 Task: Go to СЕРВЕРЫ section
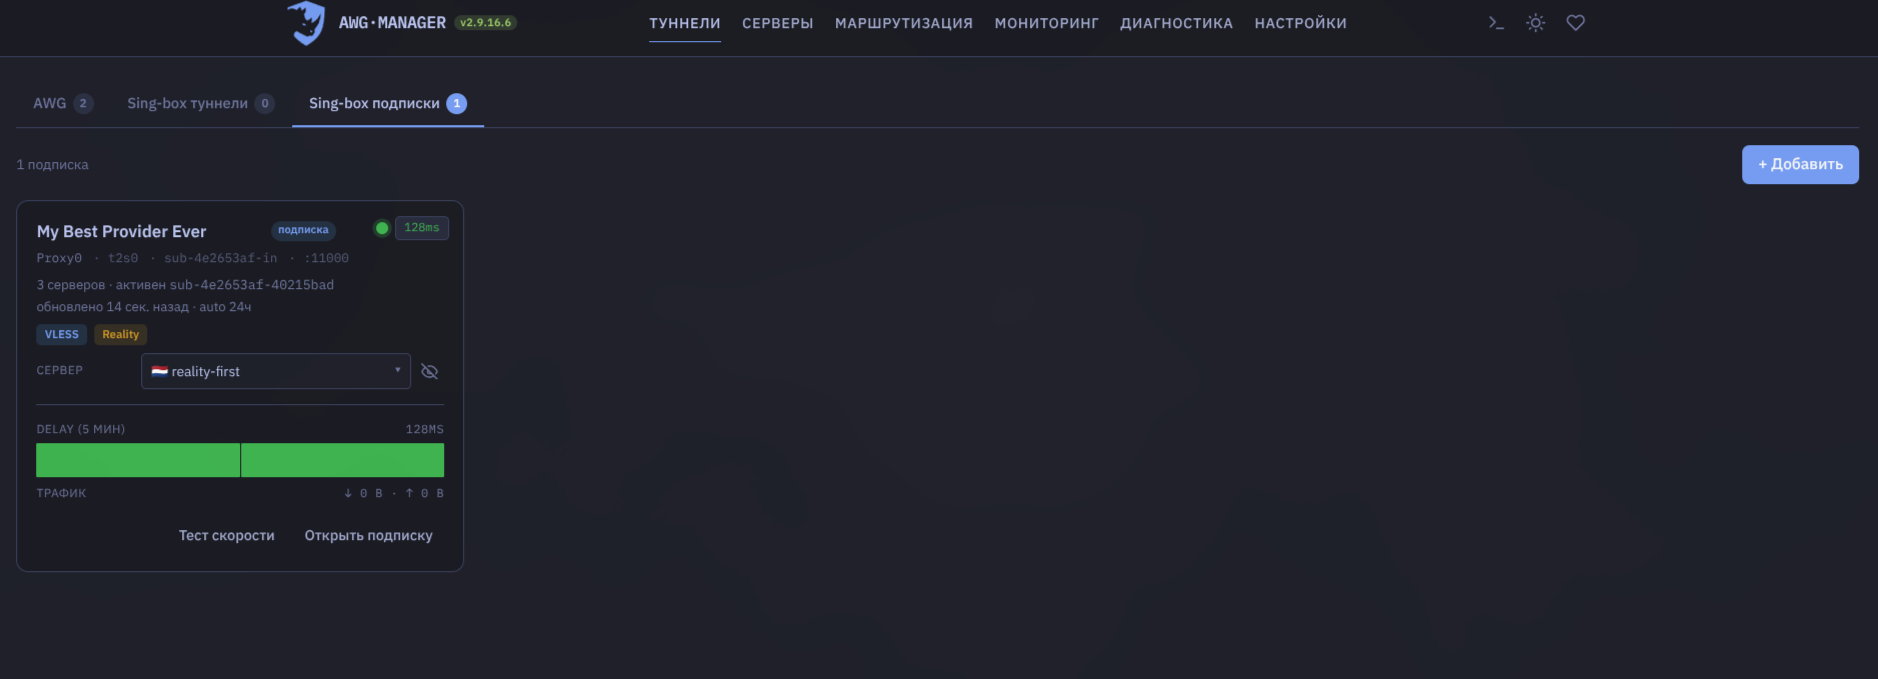778,23
